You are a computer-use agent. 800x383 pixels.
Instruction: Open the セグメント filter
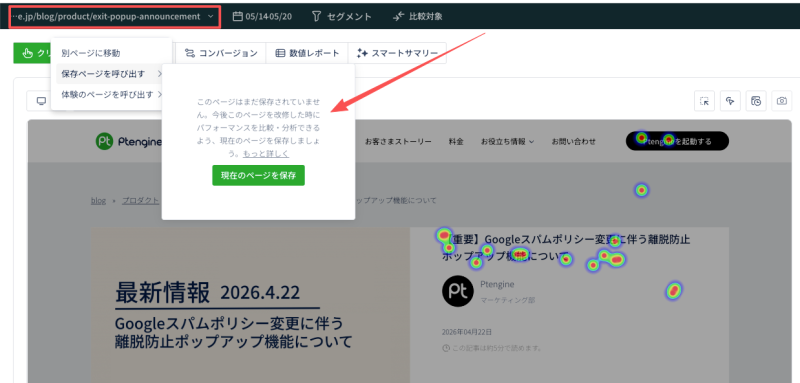click(x=342, y=16)
